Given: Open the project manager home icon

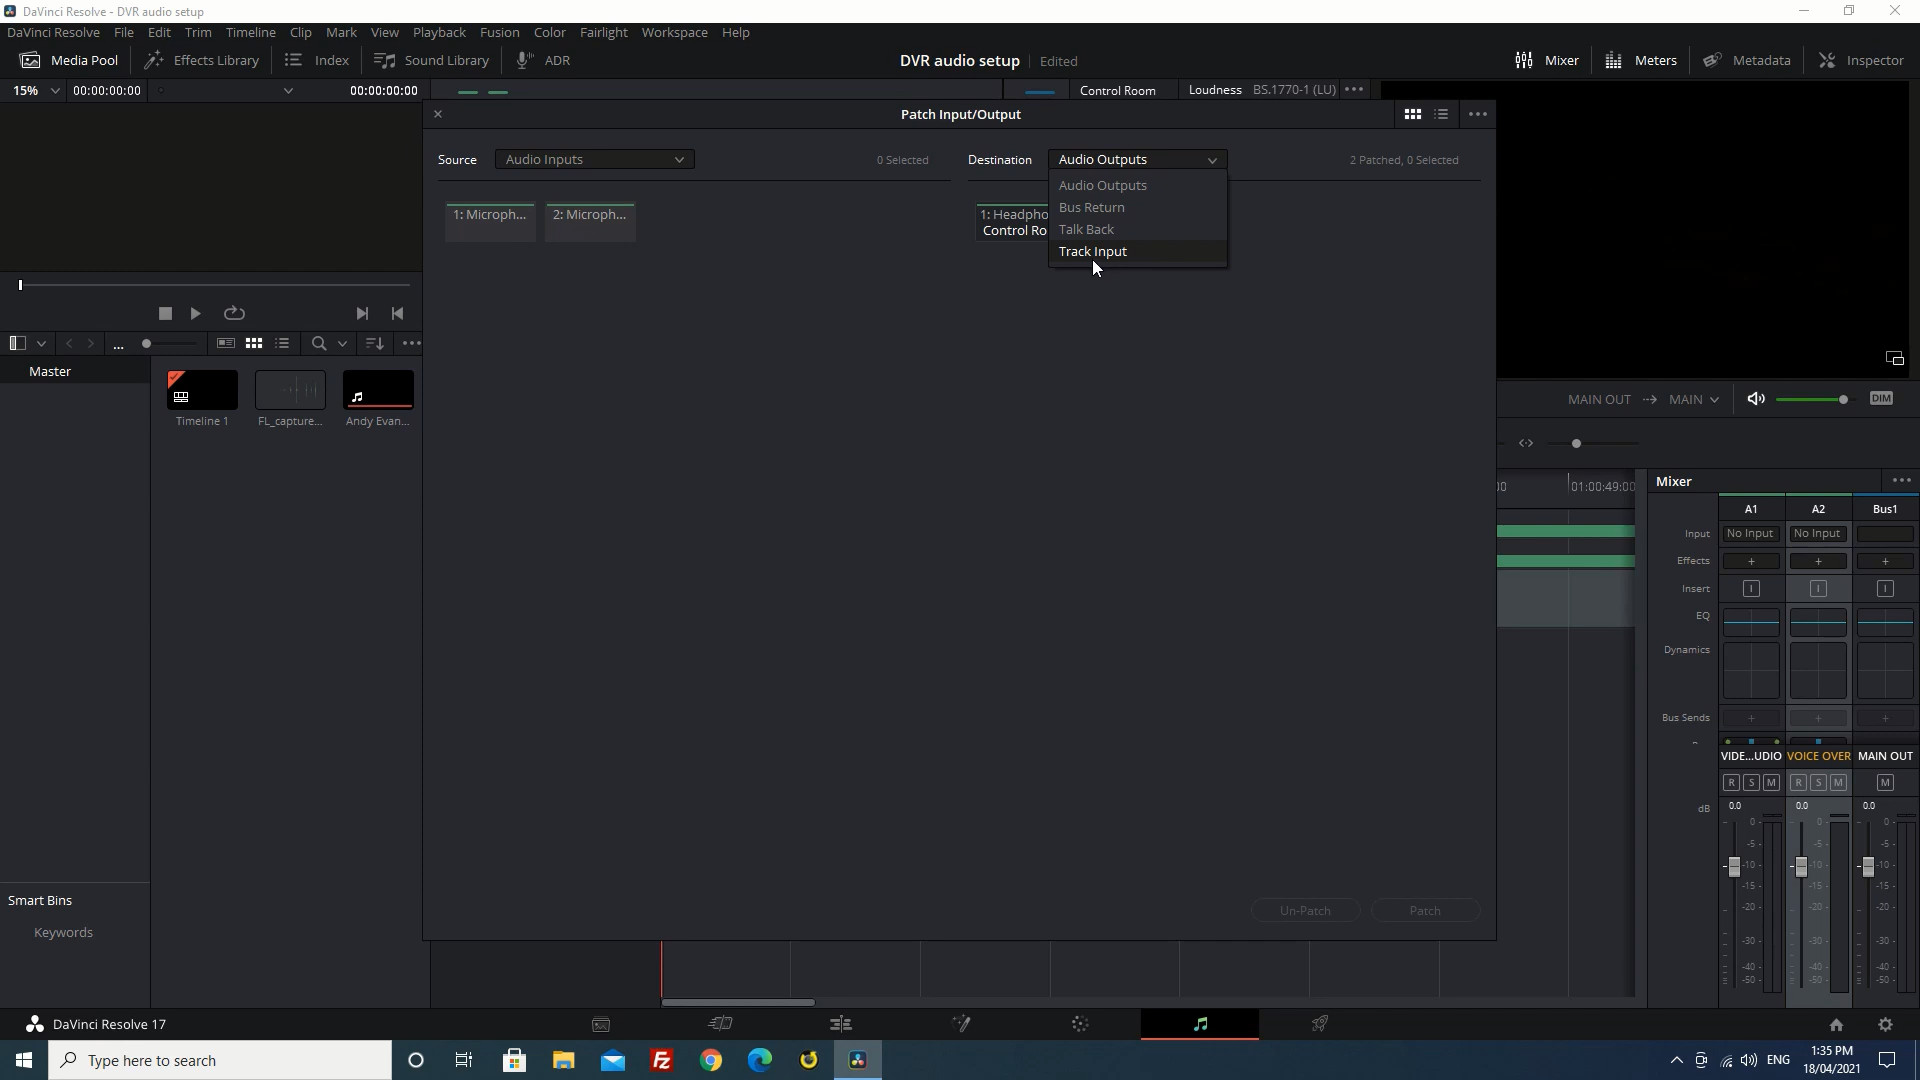Looking at the screenshot, I should coord(1836,1024).
